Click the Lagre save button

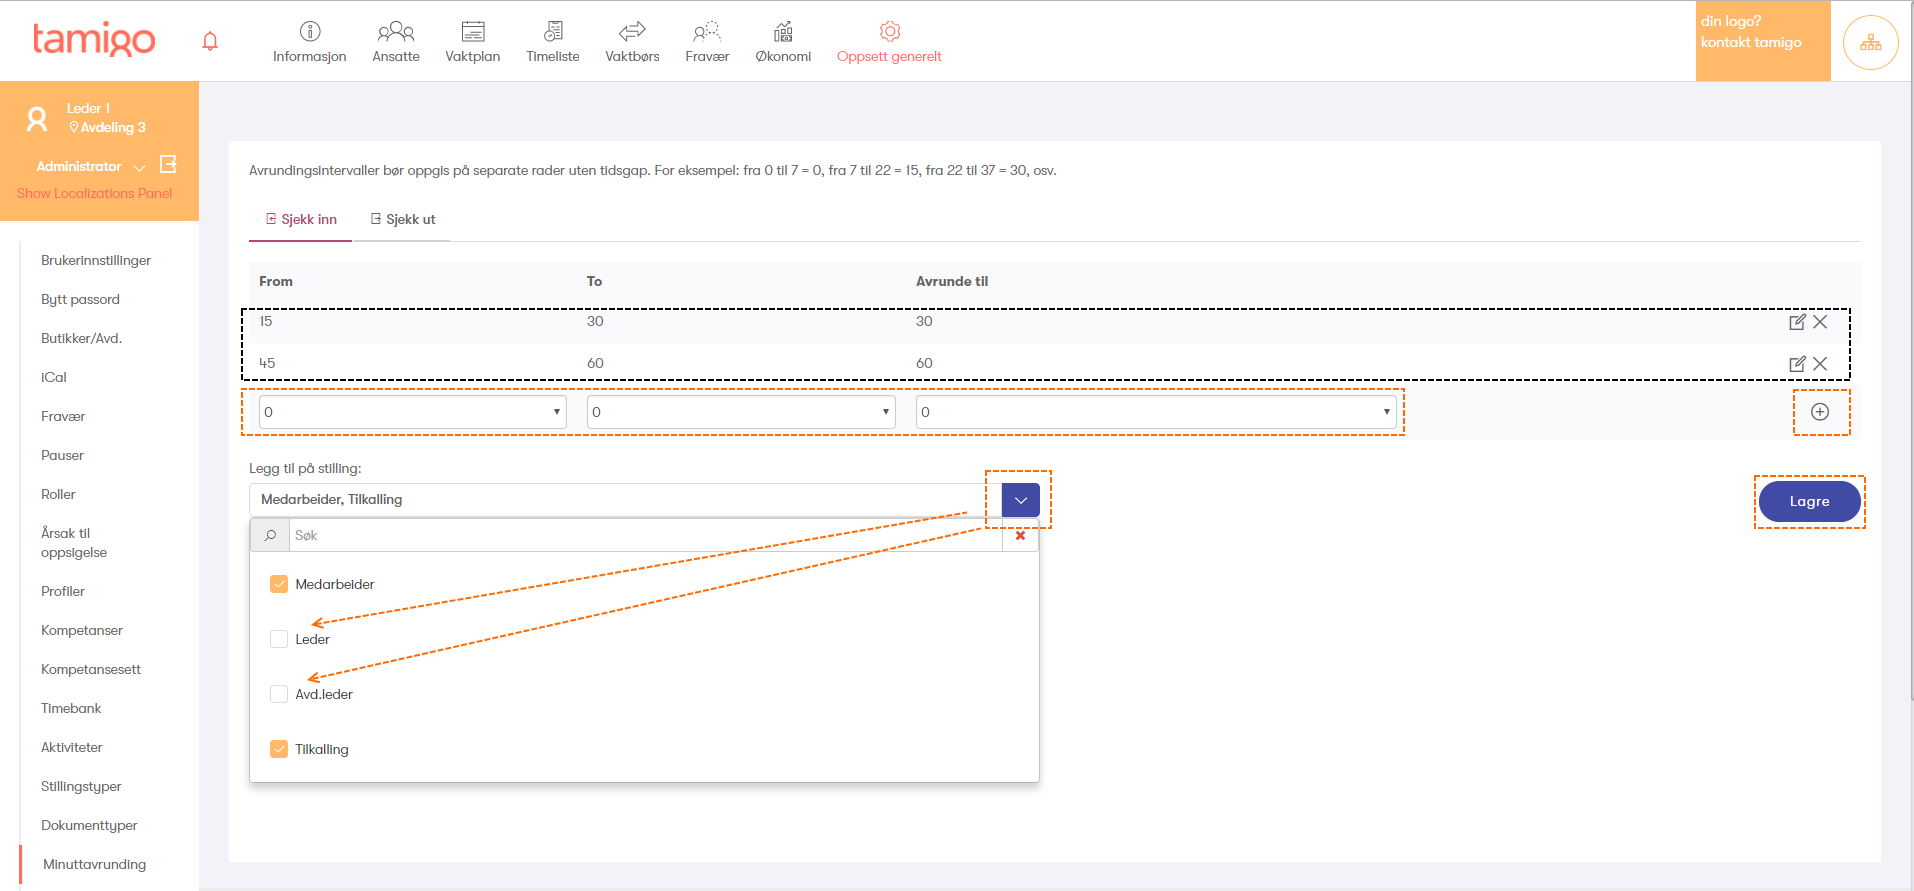[x=1809, y=501]
